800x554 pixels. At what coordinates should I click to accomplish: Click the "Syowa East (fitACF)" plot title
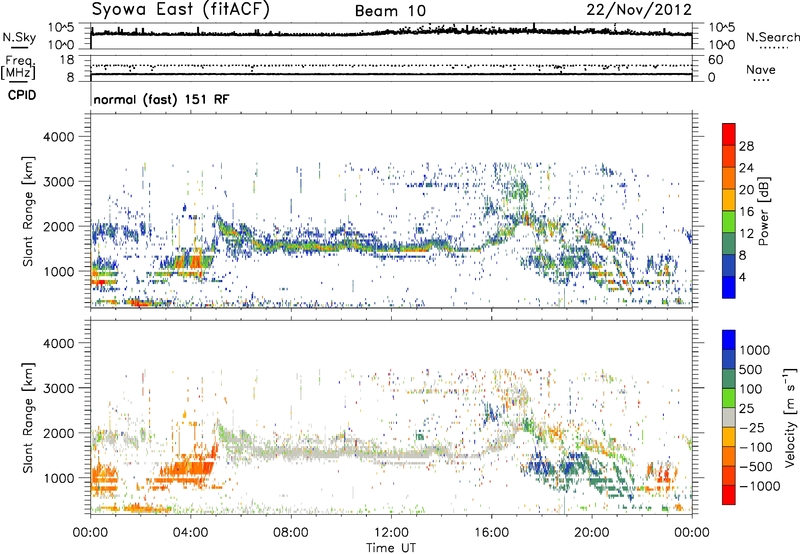pos(180,9)
